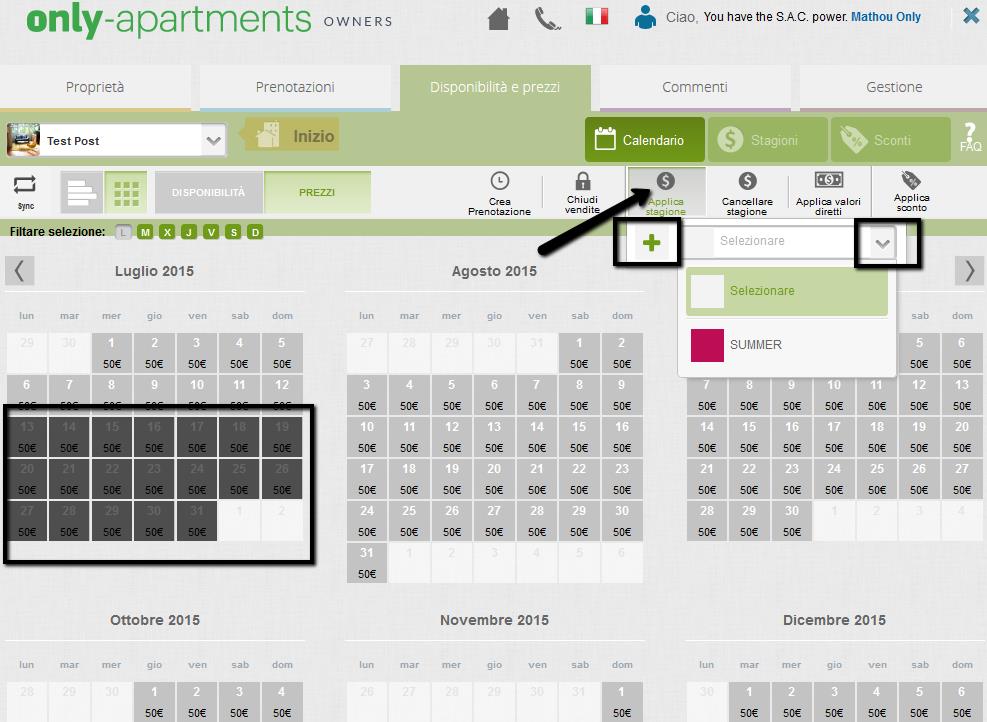Toggle the L weekday filter

click(x=123, y=233)
